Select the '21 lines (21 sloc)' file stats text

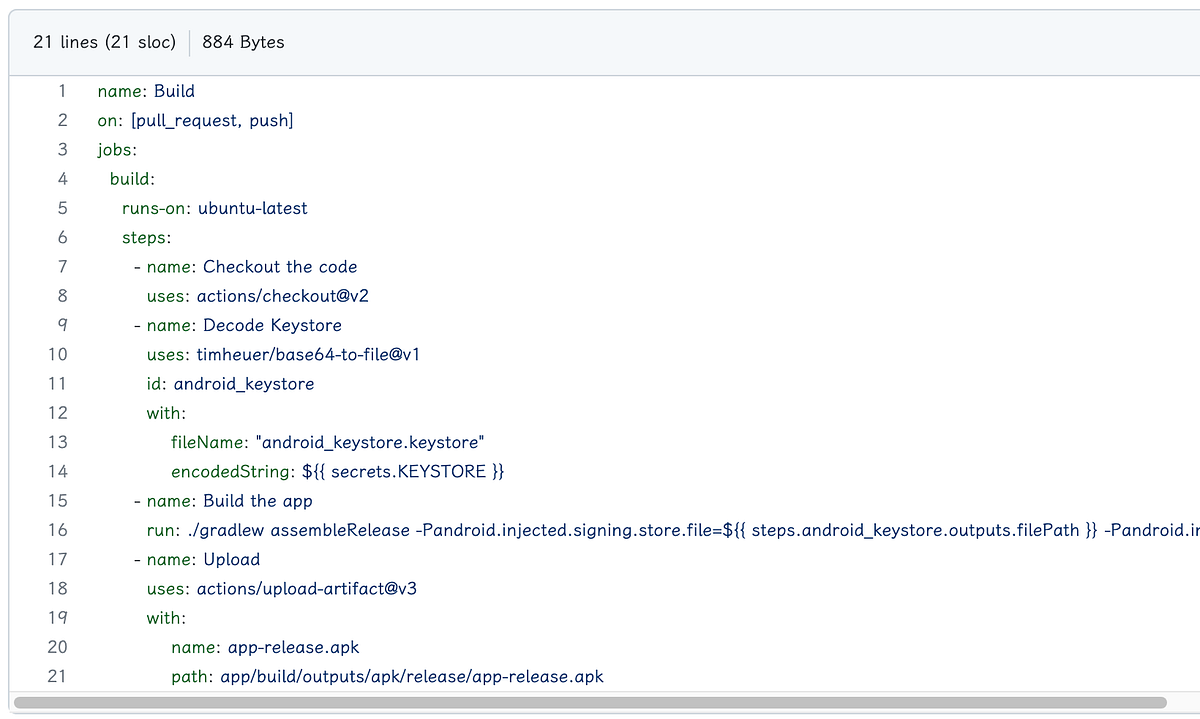104,42
